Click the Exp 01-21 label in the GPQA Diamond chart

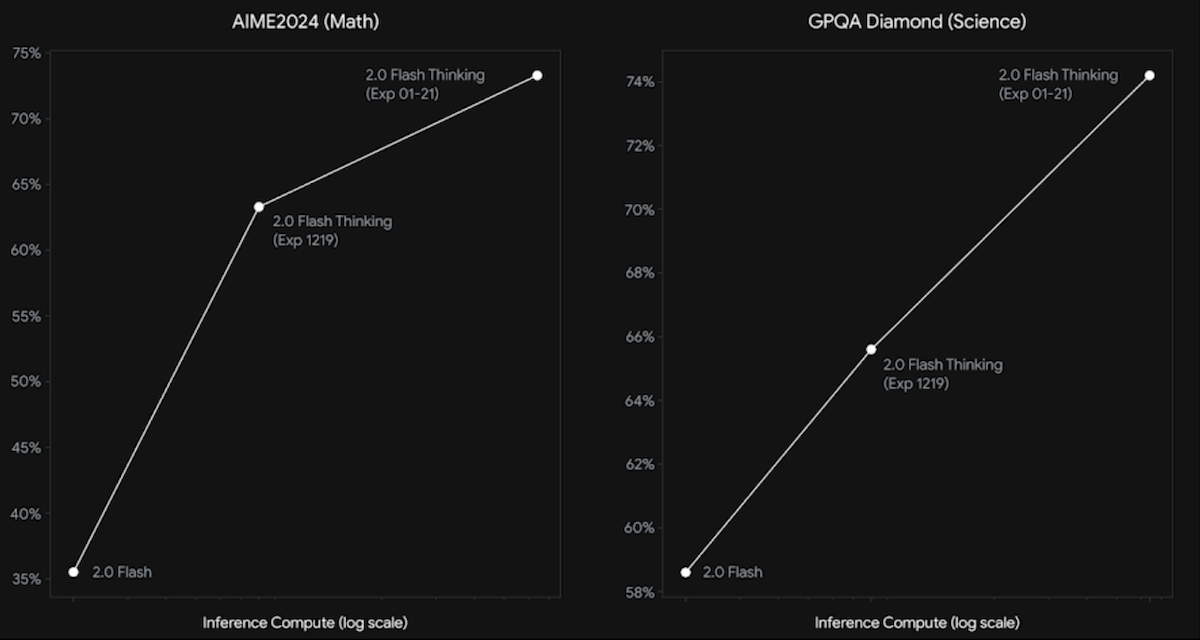[x=1058, y=84]
